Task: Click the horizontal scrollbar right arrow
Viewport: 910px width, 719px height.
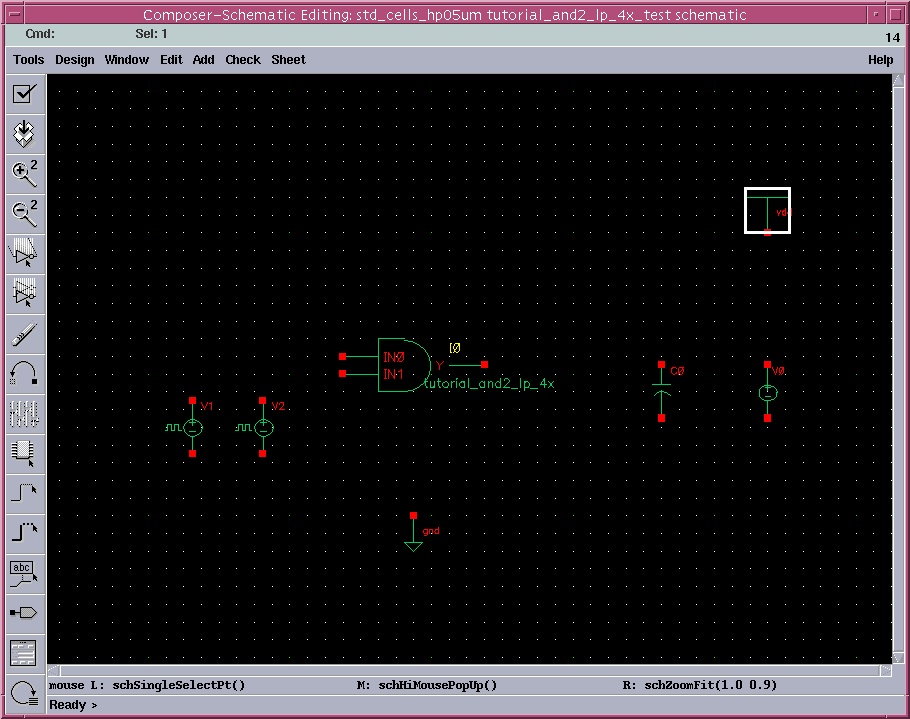Action: (886, 671)
